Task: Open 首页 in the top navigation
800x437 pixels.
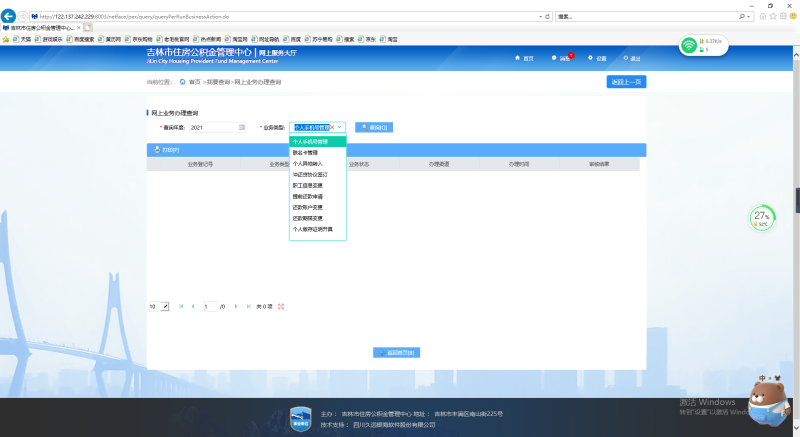Action: click(524, 58)
